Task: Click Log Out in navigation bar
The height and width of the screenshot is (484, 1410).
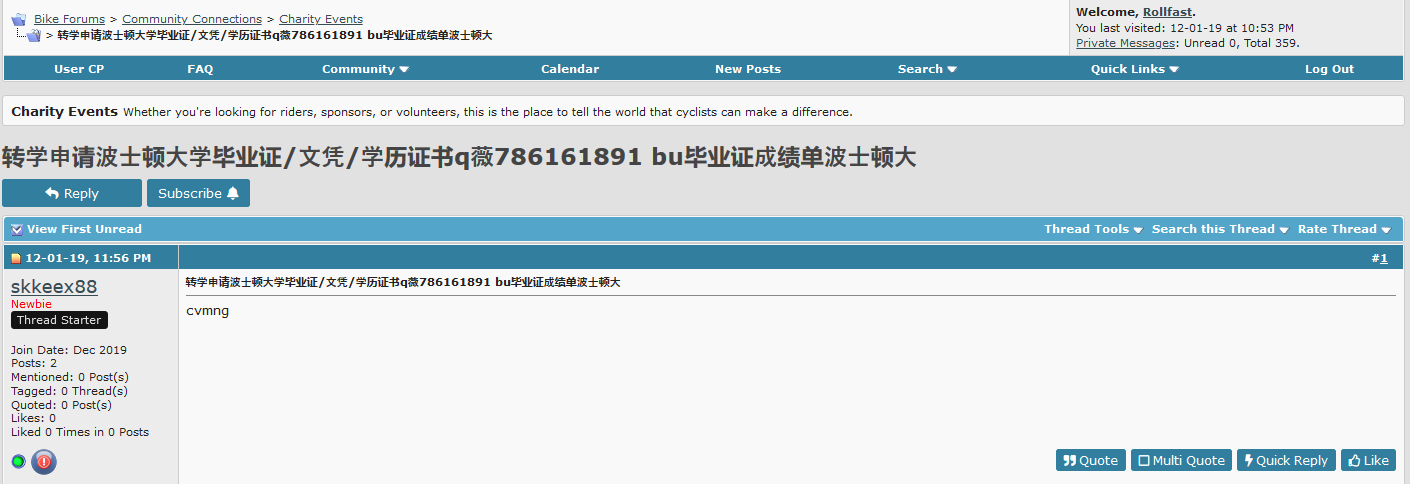Action: [x=1329, y=69]
